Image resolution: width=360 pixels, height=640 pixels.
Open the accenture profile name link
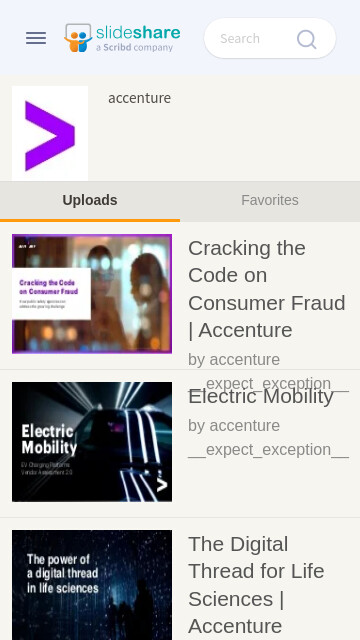point(140,98)
